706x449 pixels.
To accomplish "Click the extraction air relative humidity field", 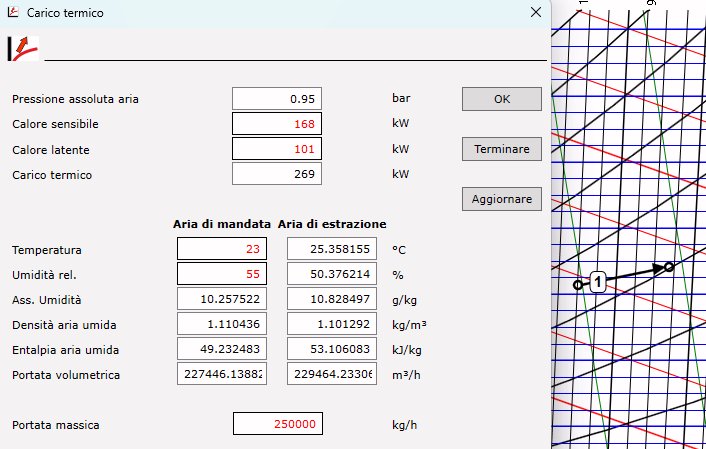I will (x=331, y=274).
